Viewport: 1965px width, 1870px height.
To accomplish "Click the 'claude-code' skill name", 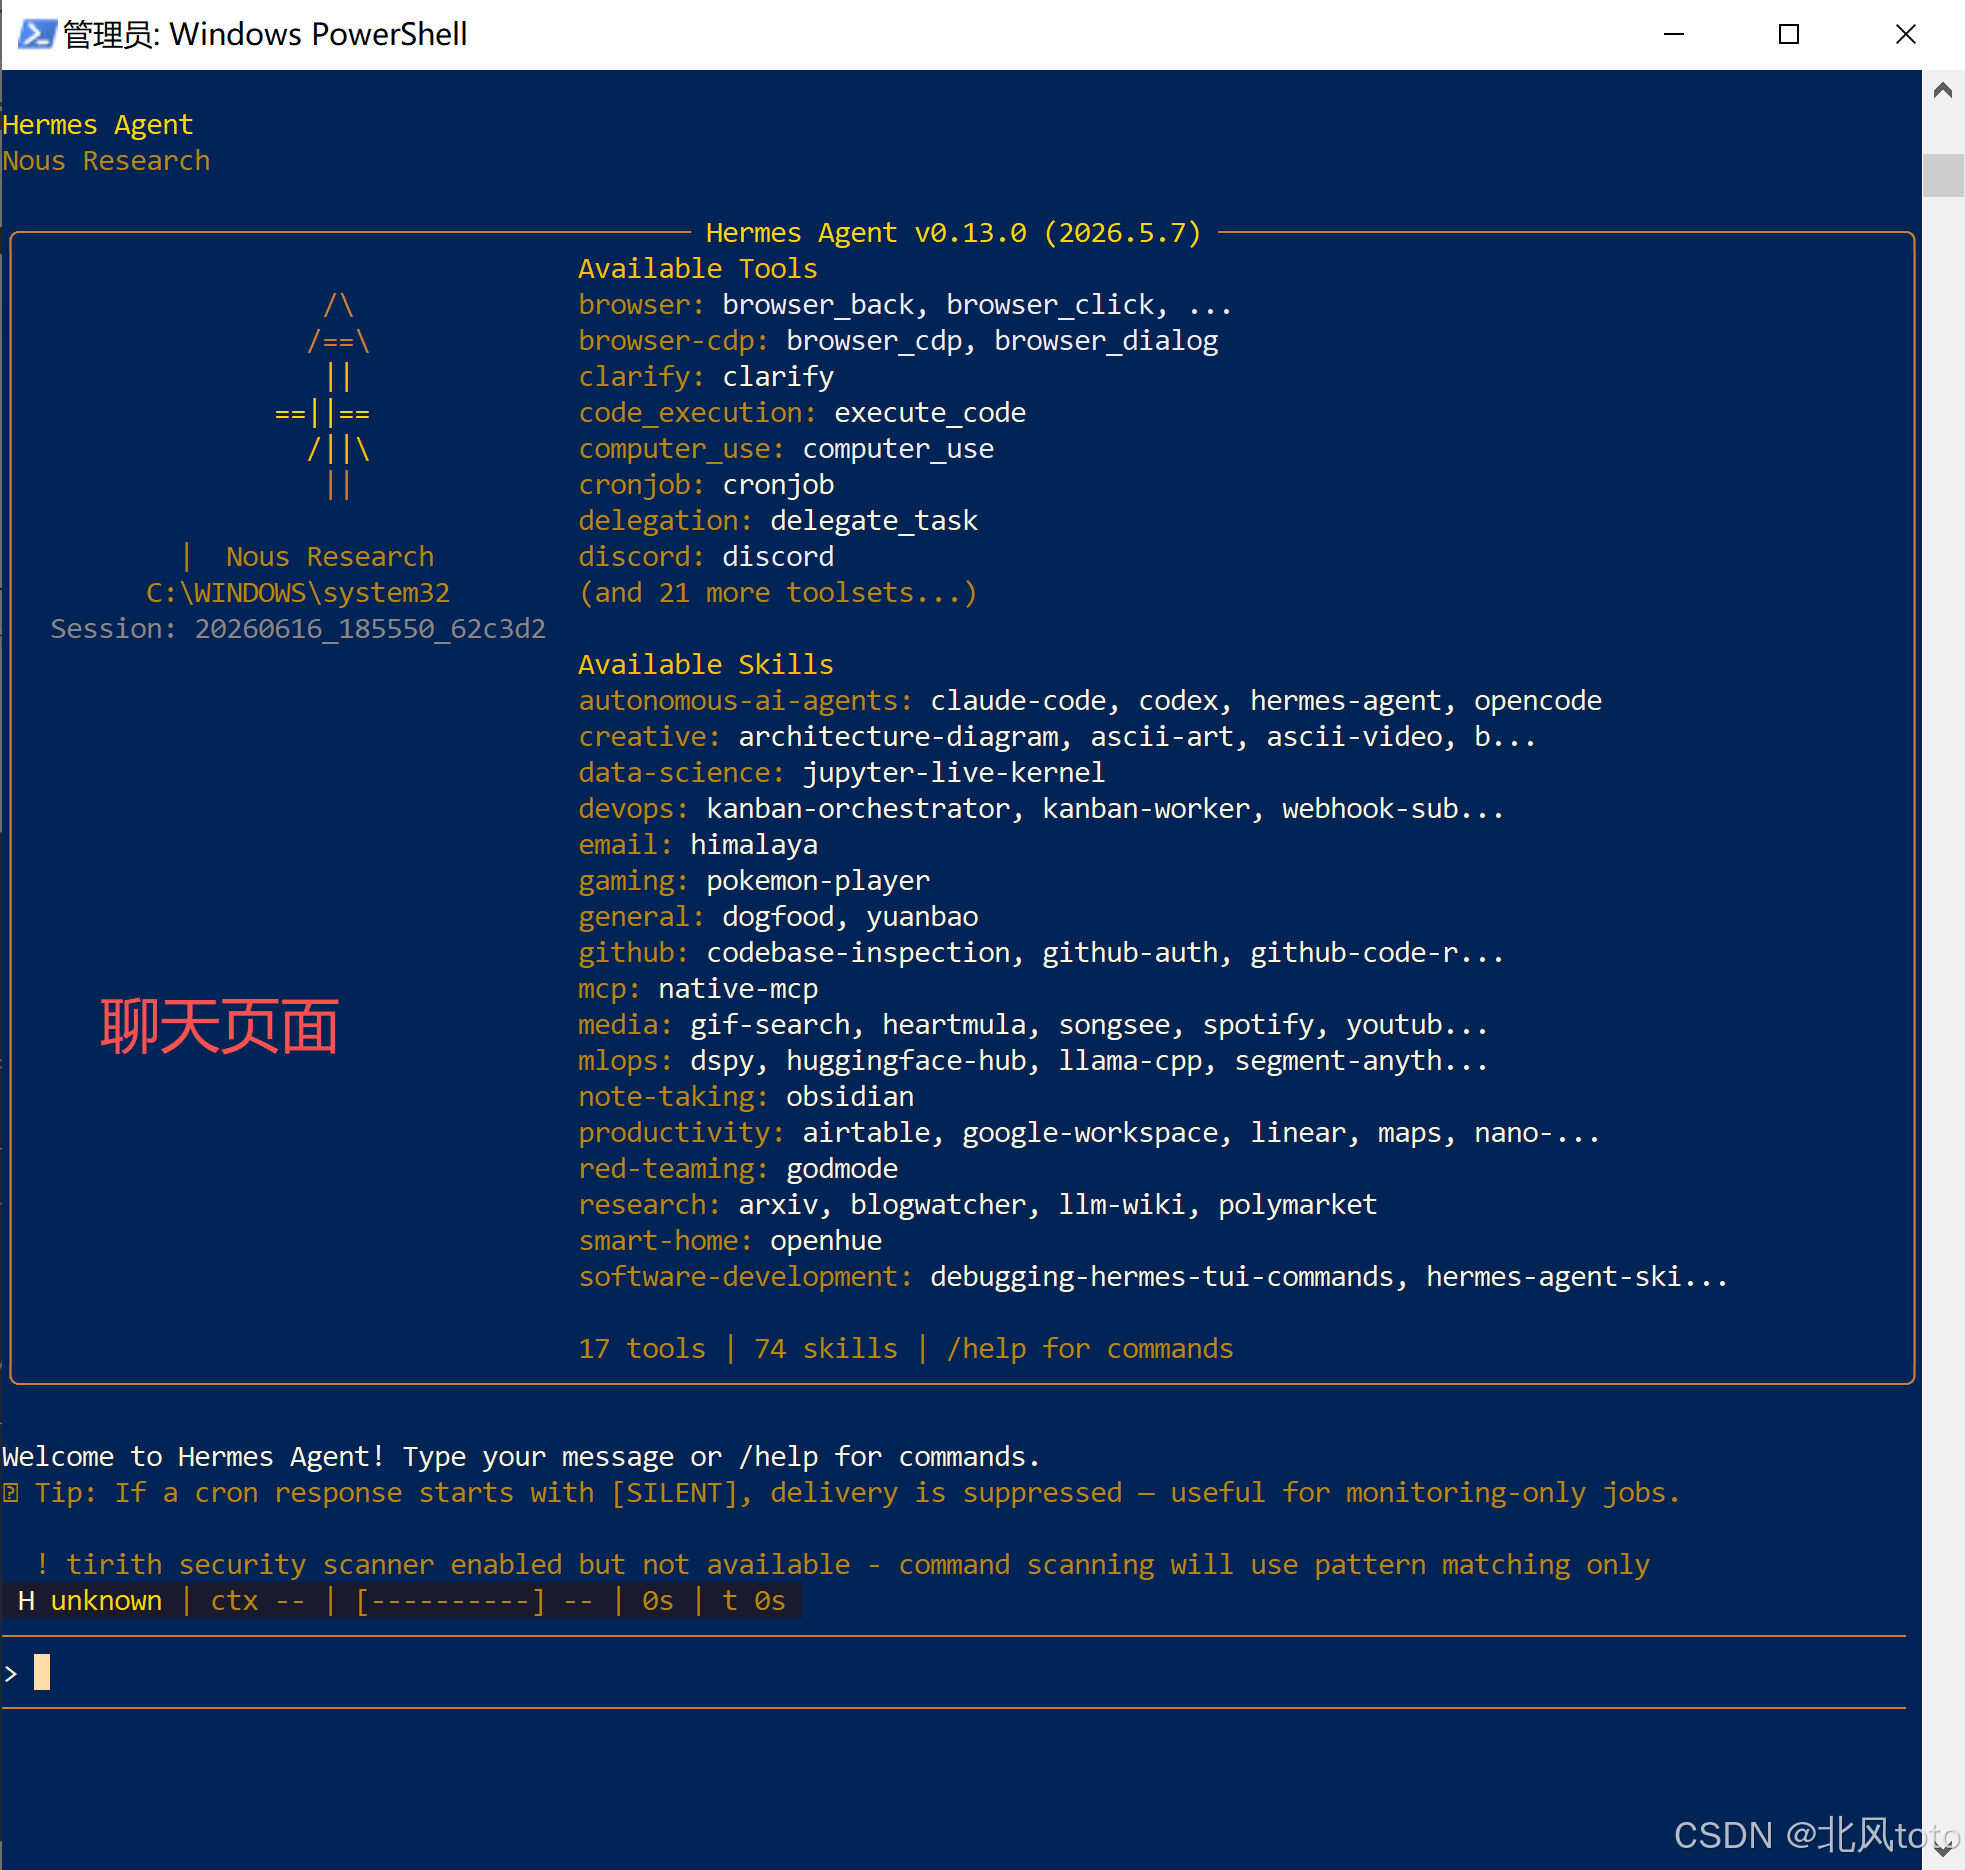I will point(1018,701).
